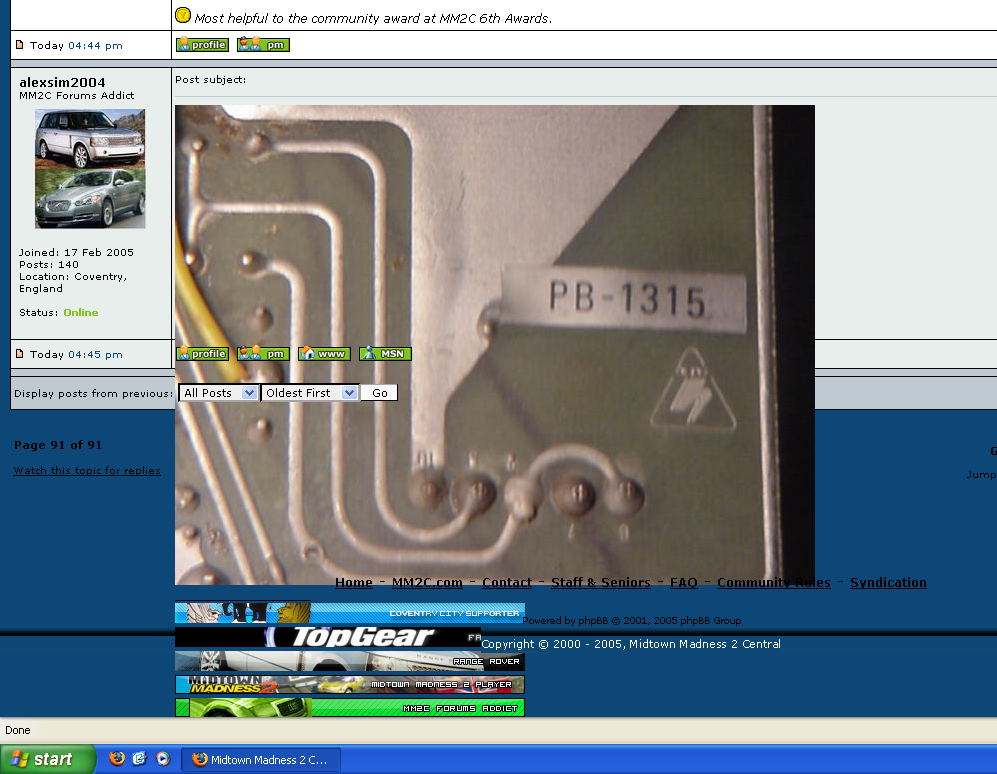The image size is (997, 774).
Task: Click the pm icon on the 04:44 pm post
Action: tap(263, 45)
